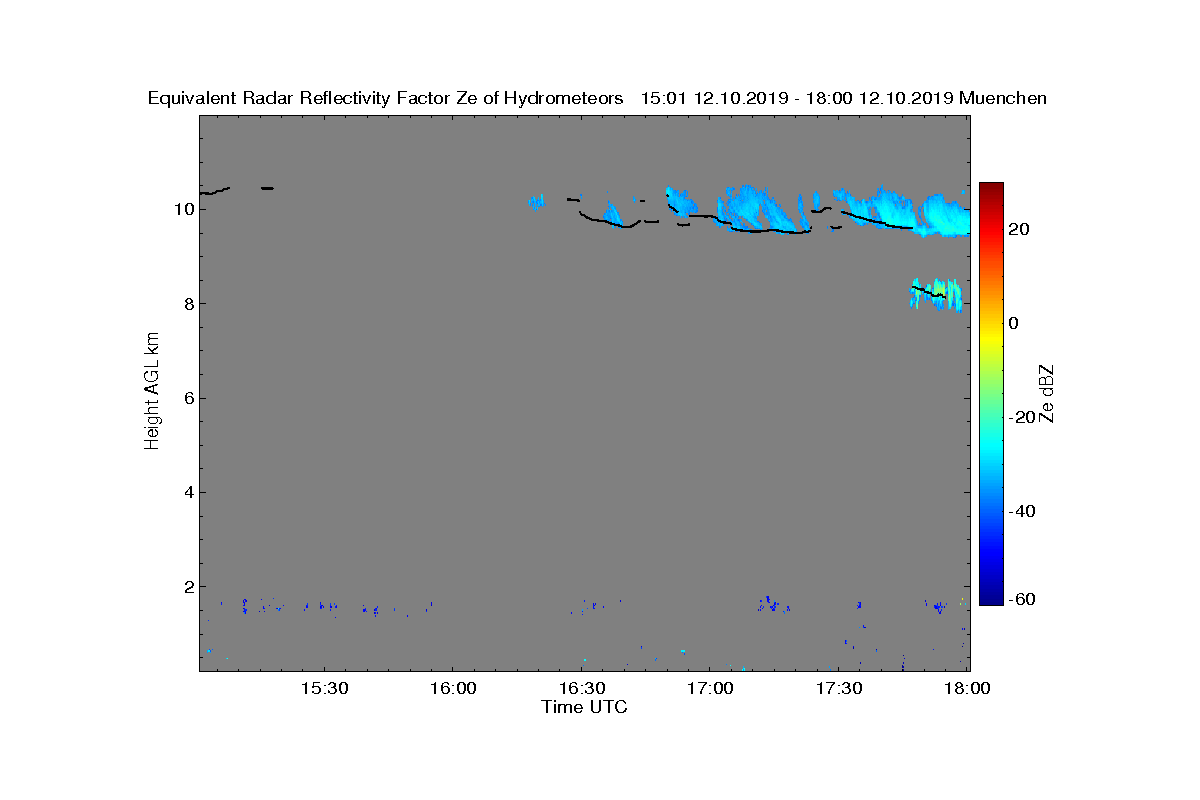This screenshot has height=800, width=1200.
Task: Click the colorbar value 0
Action: [1013, 323]
